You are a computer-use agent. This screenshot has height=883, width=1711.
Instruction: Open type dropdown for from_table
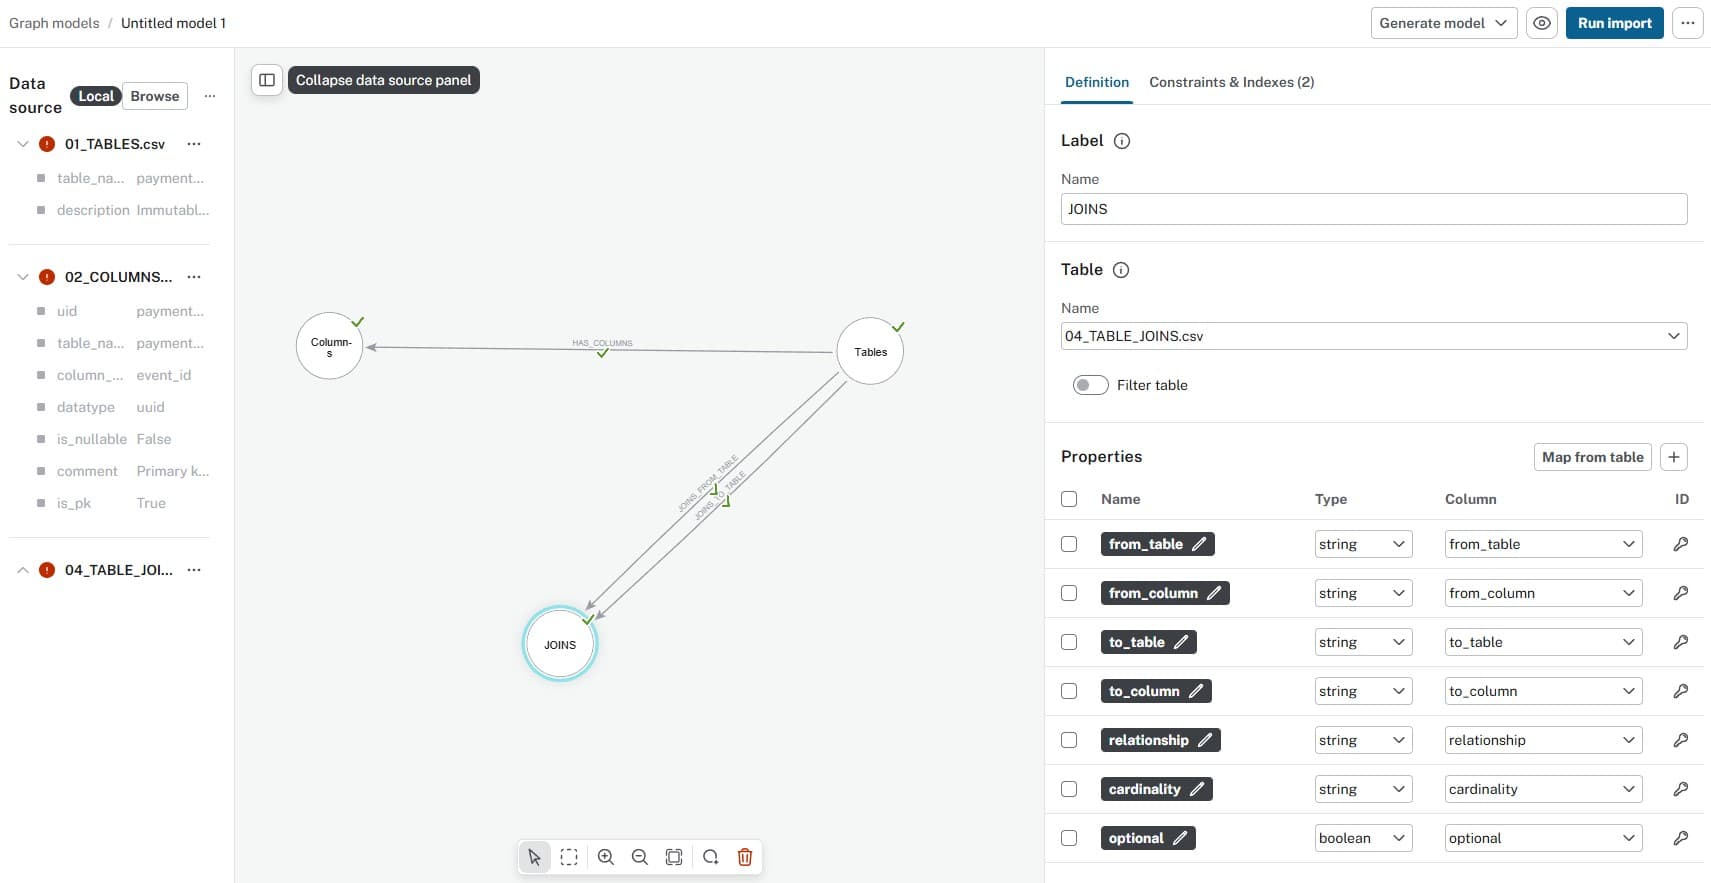1363,544
